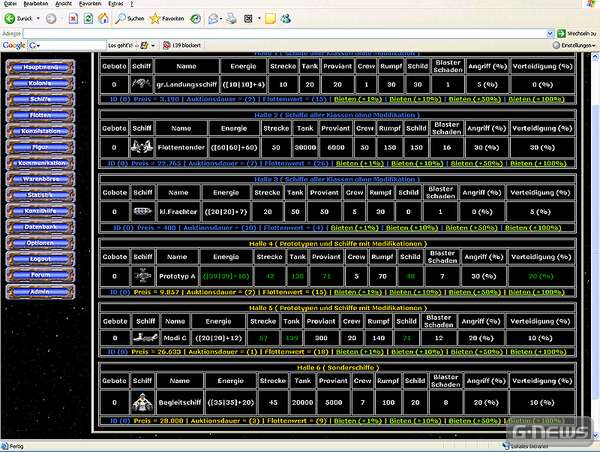The width and height of the screenshot is (600, 452).
Task: Click the Google toolbar logo
Action: click(x=14, y=45)
